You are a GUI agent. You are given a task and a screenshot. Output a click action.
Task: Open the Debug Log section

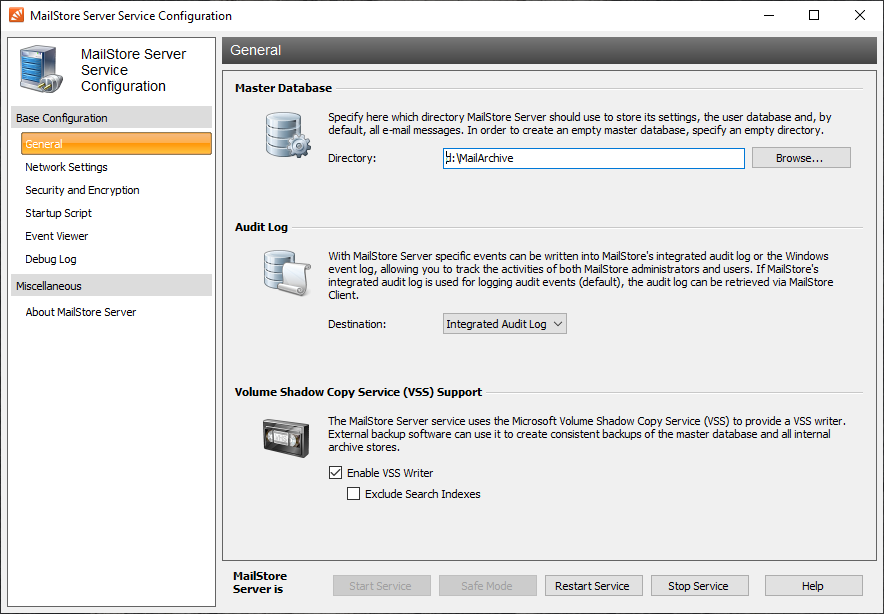click(x=51, y=259)
